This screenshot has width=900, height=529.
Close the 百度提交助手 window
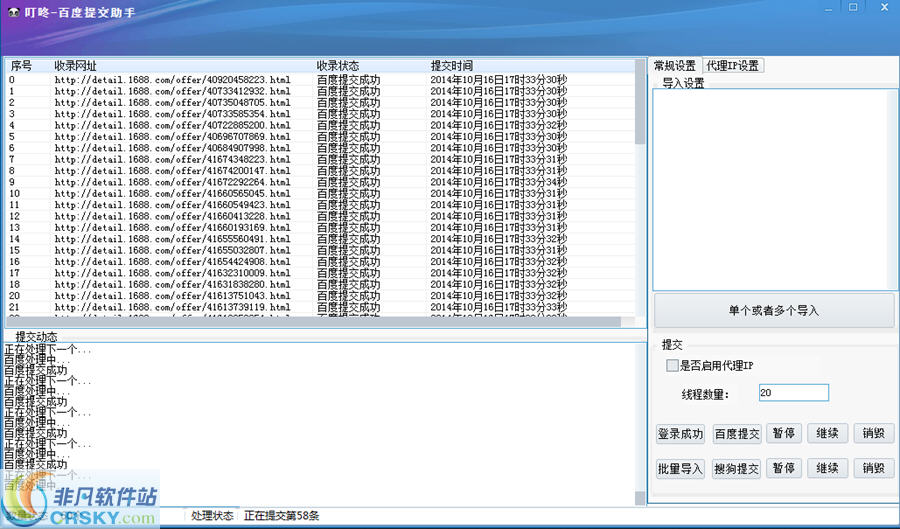(x=885, y=7)
